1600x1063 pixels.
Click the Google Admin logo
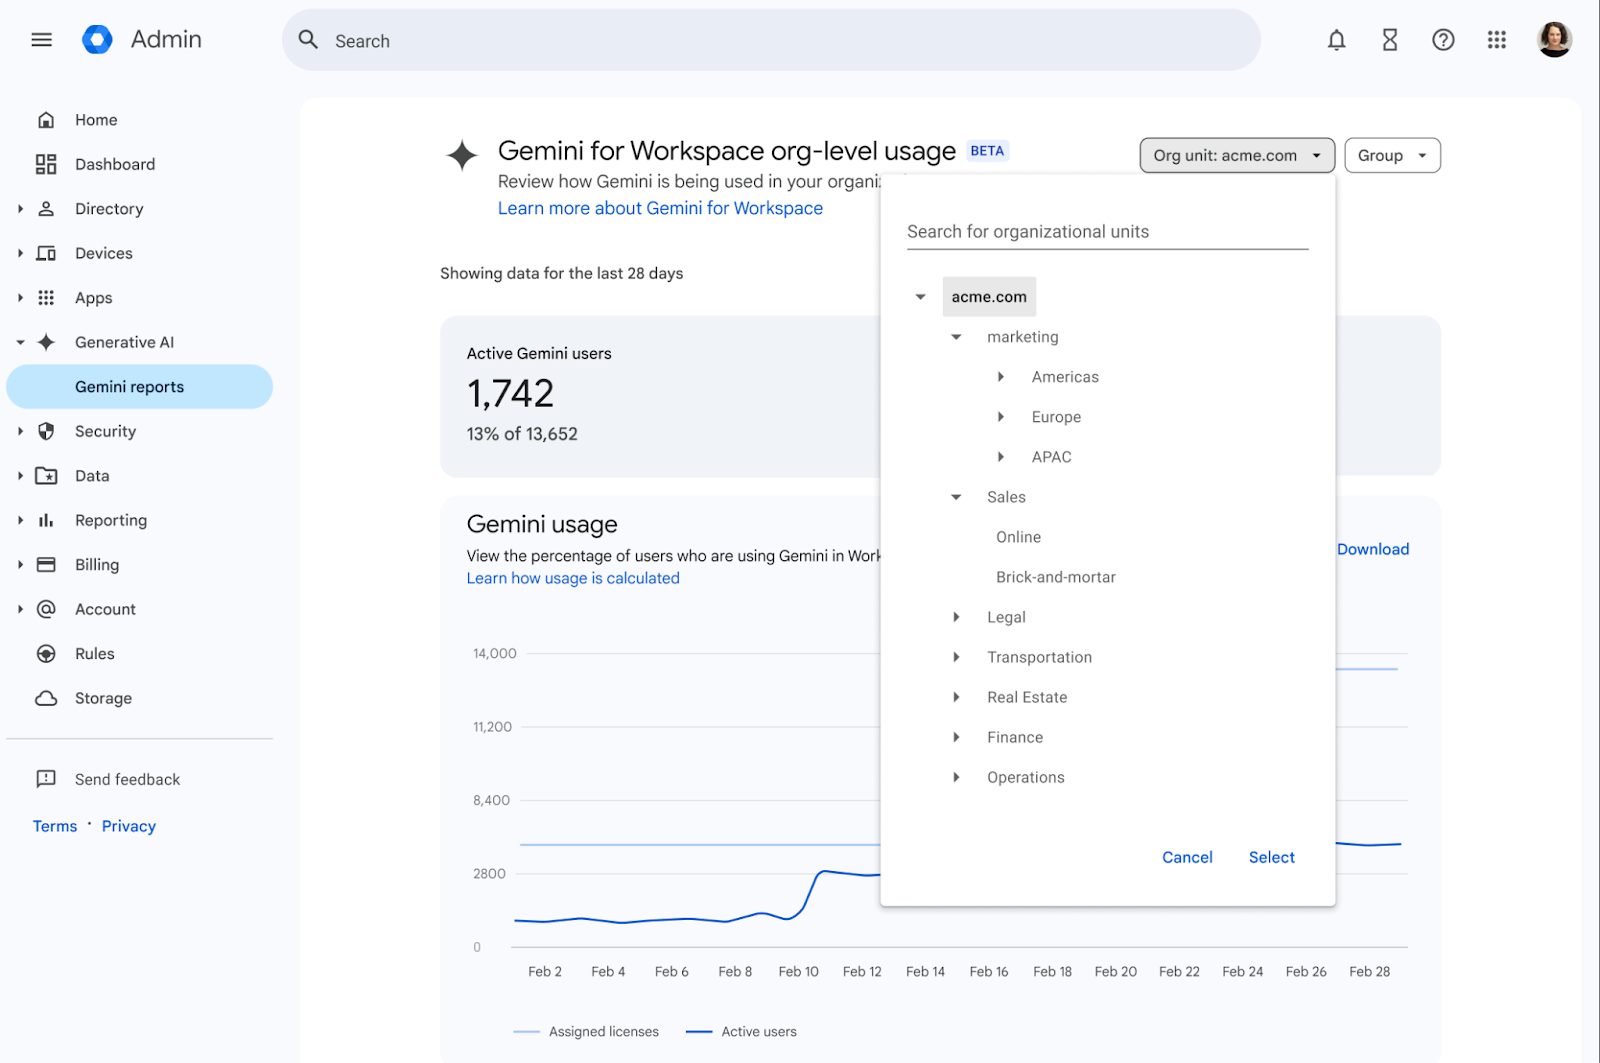97,40
